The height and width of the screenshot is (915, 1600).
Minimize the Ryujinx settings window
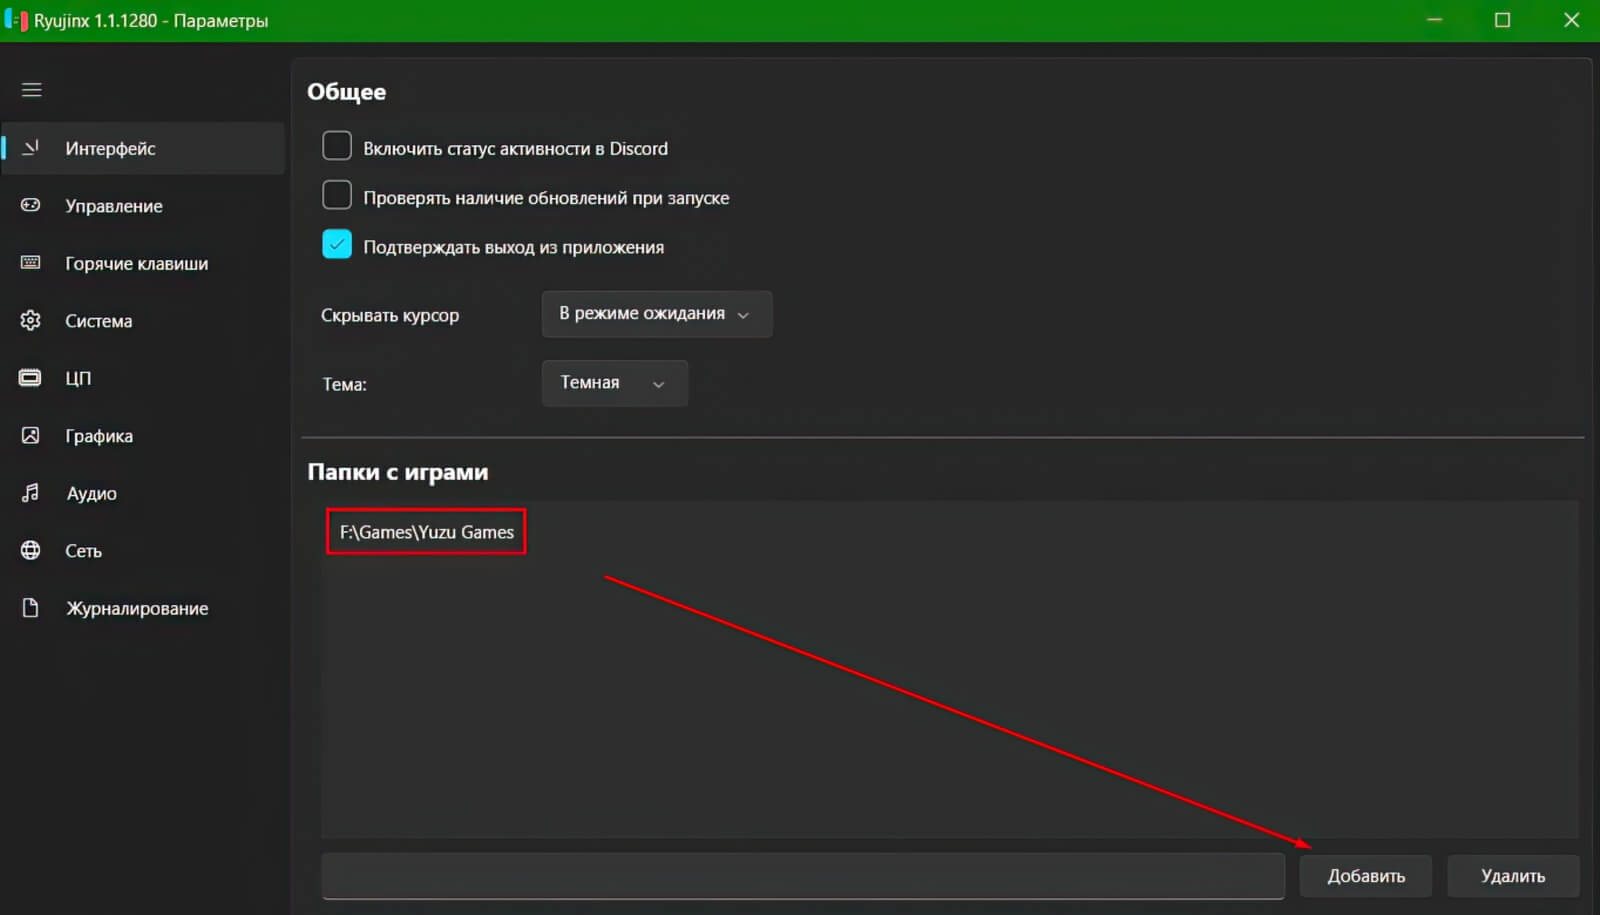(1434, 20)
